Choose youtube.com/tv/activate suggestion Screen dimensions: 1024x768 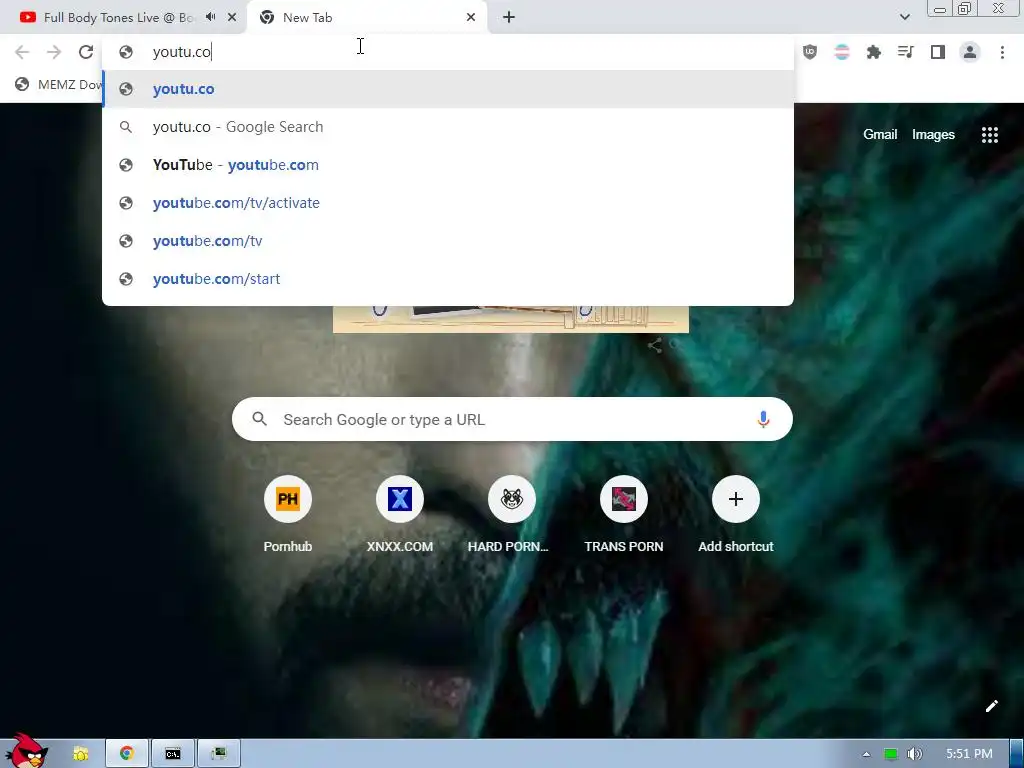click(448, 202)
